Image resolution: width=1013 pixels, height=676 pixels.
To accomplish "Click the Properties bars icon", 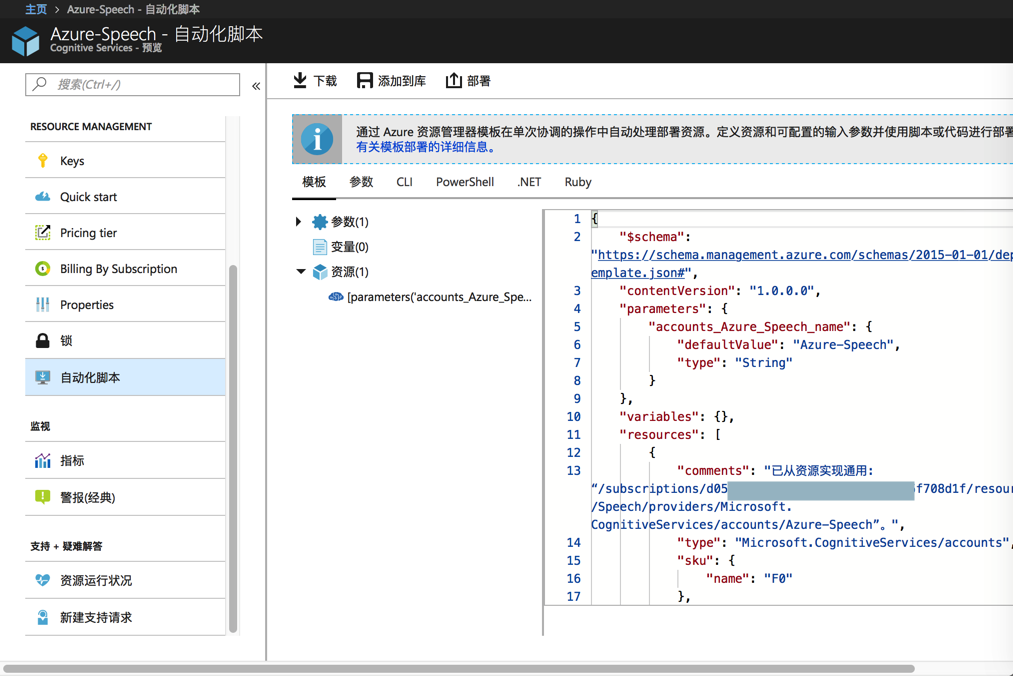I will [43, 304].
